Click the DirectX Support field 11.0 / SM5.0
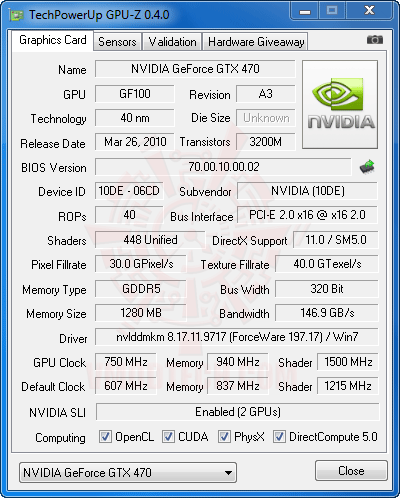This screenshot has height=498, width=400. pos(336,240)
